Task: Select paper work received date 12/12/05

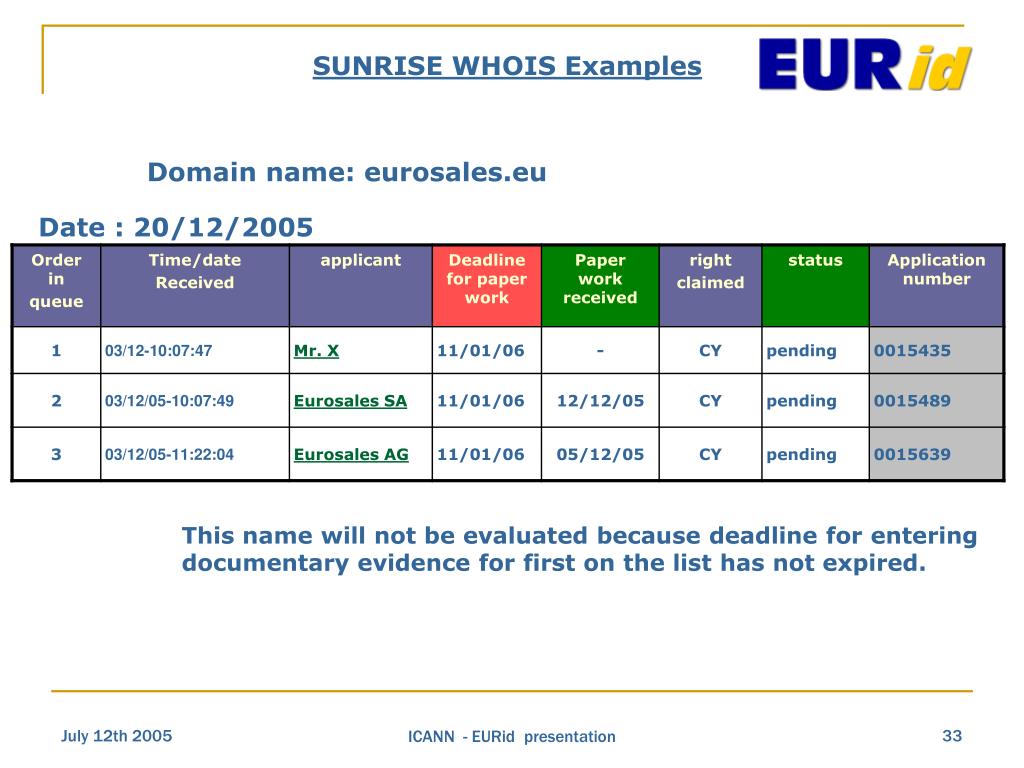Action: (600, 401)
